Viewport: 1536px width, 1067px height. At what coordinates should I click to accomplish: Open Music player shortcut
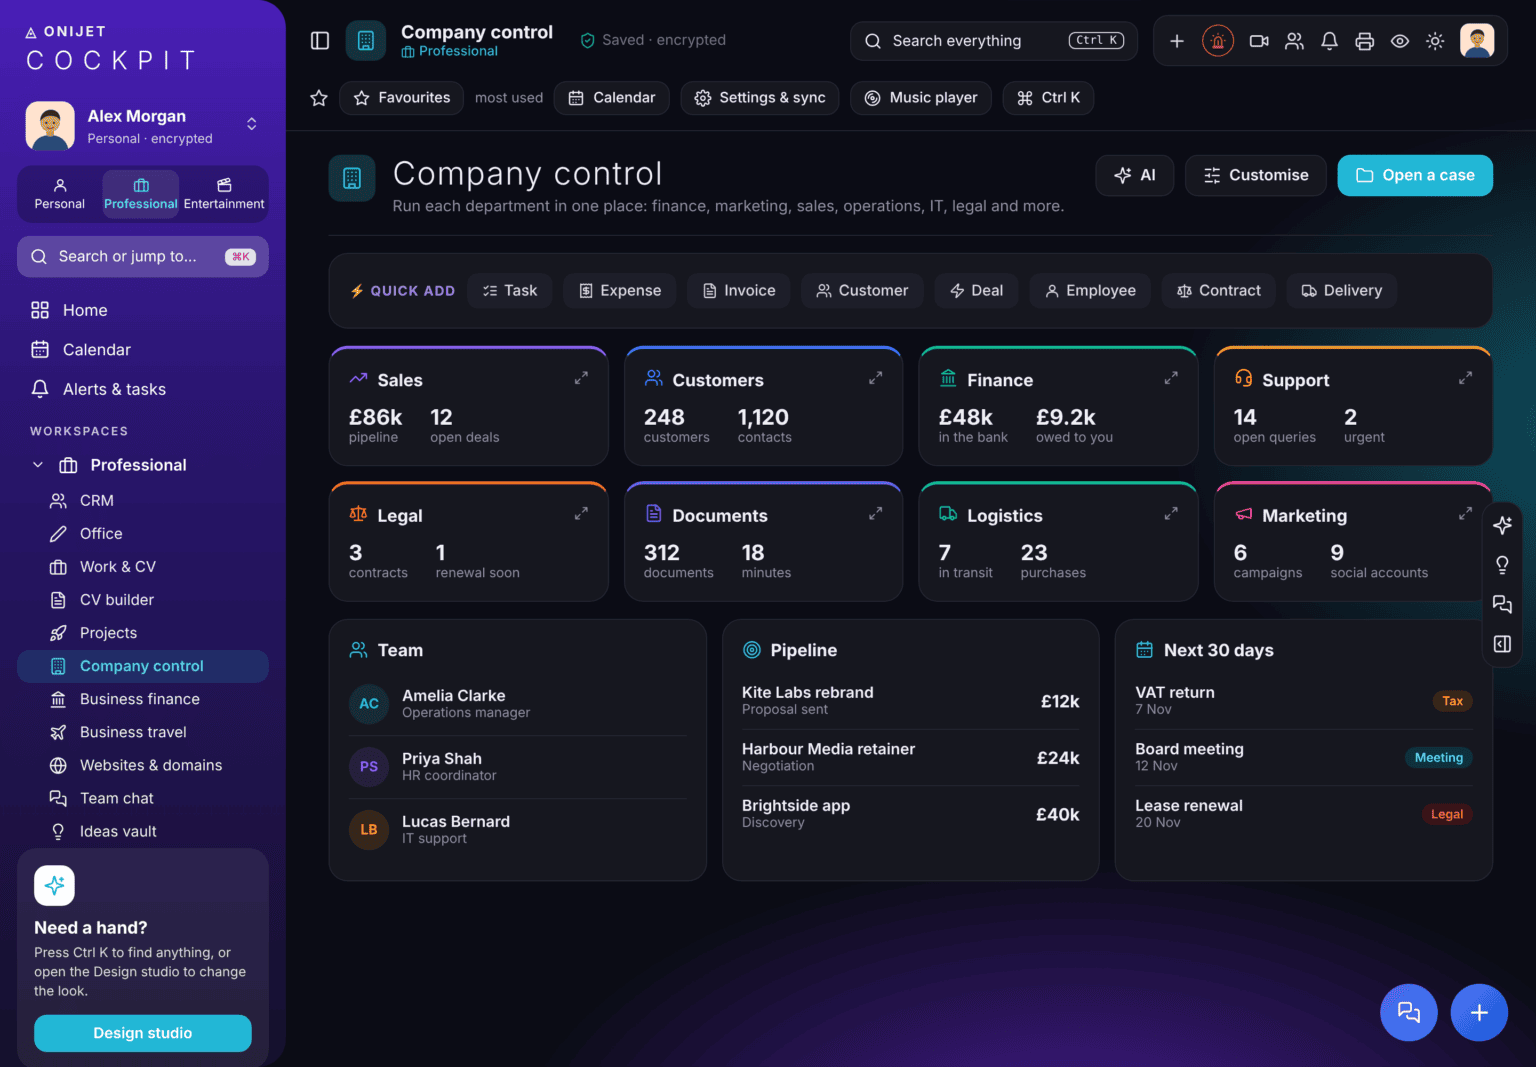tap(921, 98)
